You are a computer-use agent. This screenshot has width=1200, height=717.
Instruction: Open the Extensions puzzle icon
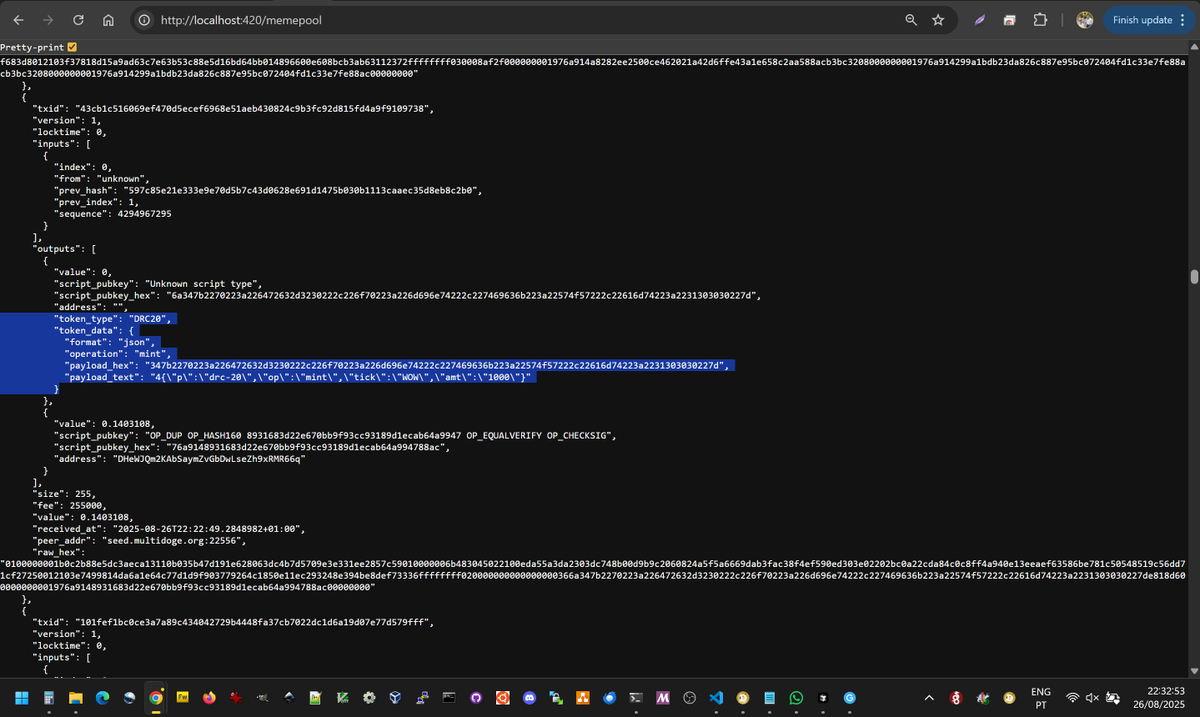pyautogui.click(x=1040, y=20)
